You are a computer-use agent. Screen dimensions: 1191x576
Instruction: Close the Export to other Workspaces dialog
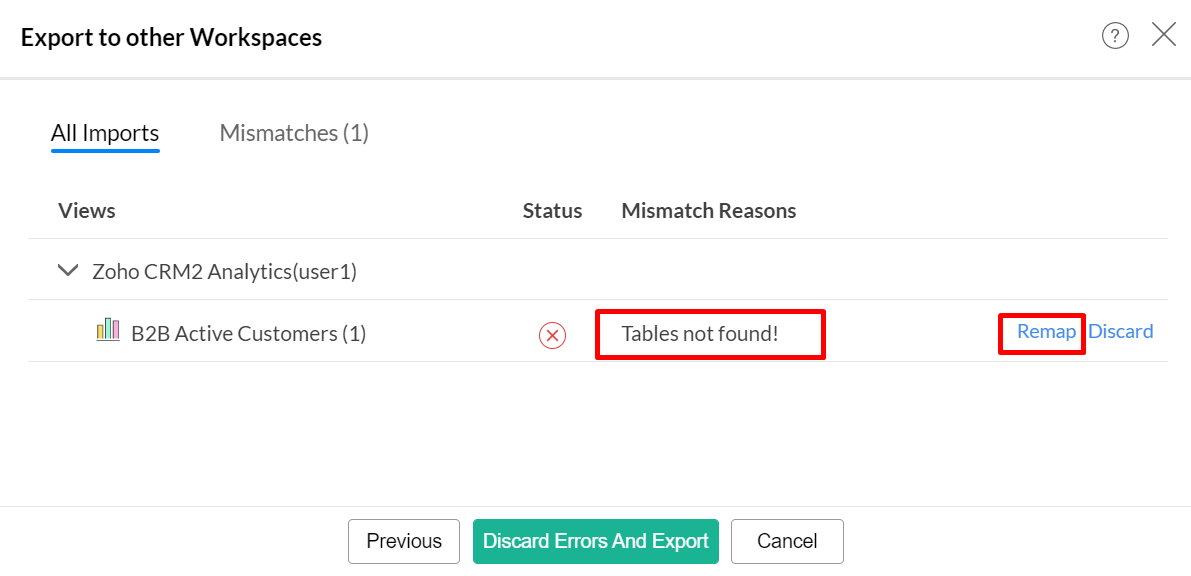pos(1164,35)
